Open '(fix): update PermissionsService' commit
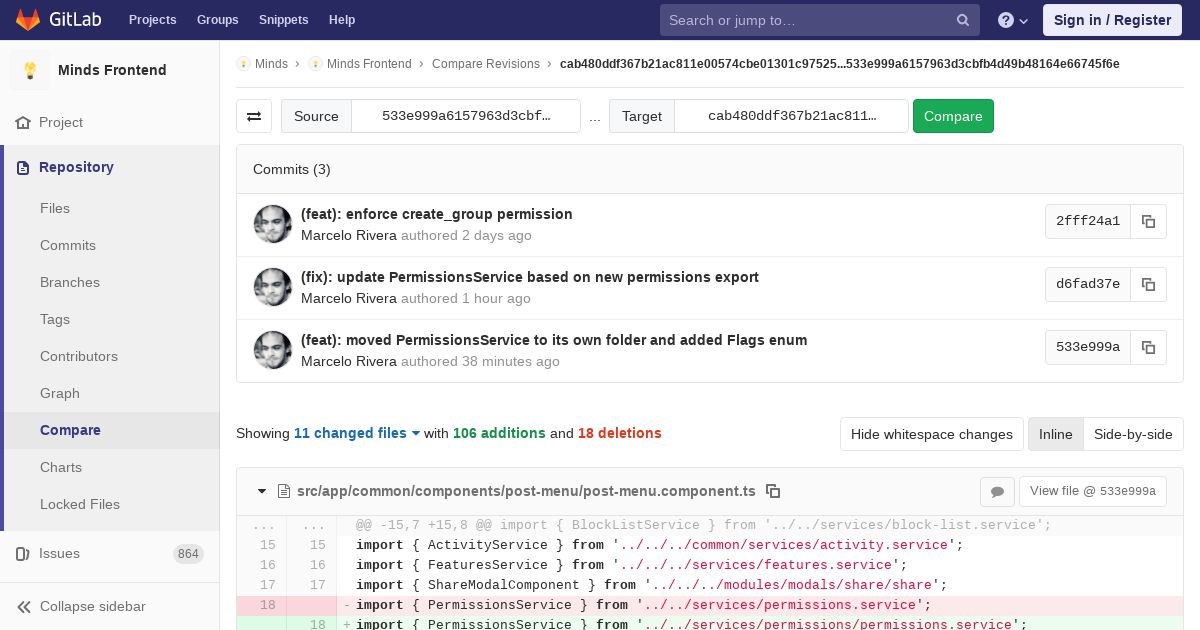 click(x=530, y=277)
